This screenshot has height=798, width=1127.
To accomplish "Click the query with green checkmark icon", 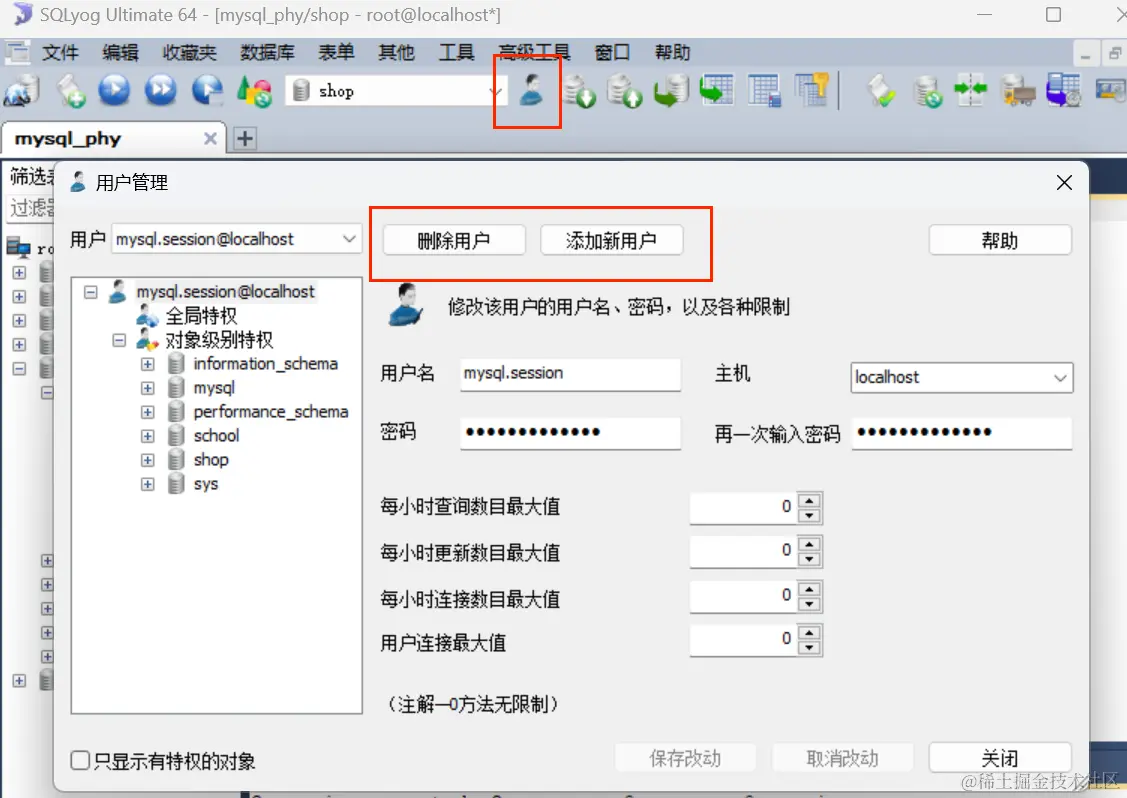I will 881,91.
